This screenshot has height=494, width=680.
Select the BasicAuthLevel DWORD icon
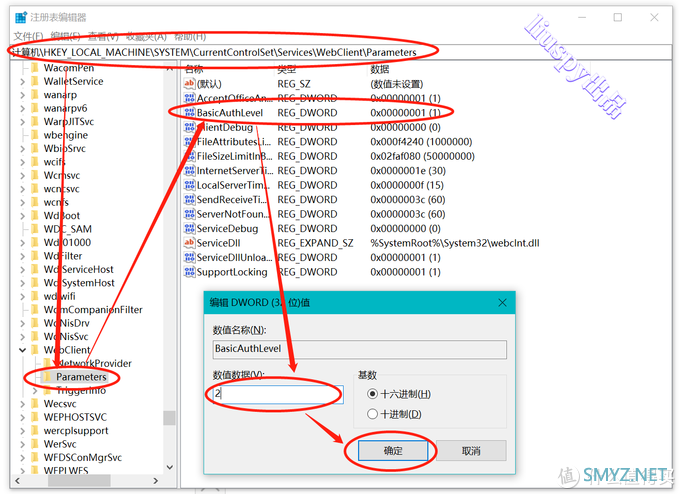[189, 113]
